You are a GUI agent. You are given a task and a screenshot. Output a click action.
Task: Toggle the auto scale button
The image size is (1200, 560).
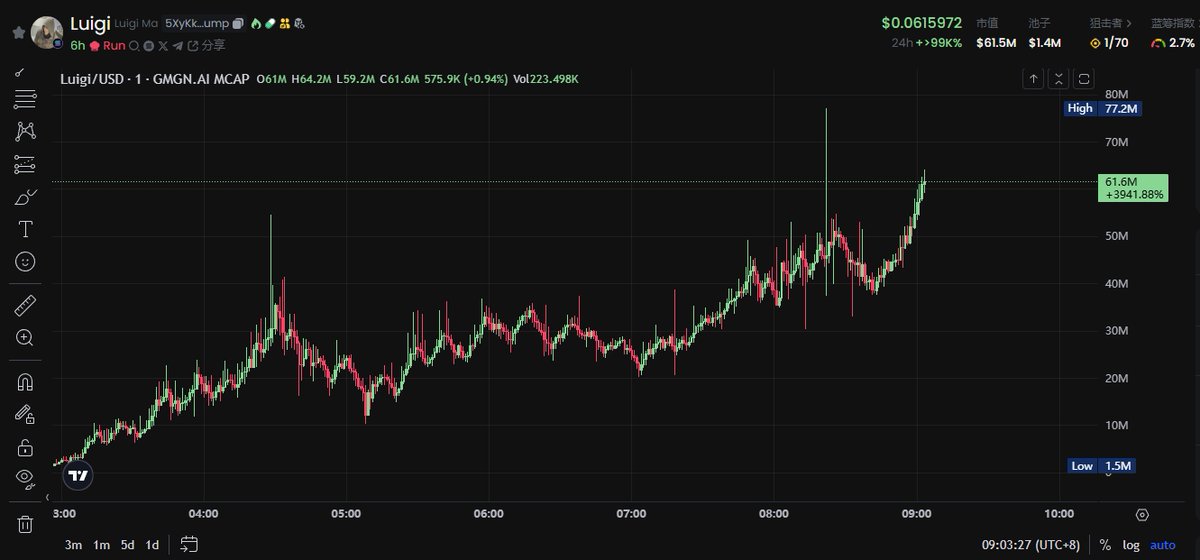(x=1163, y=545)
